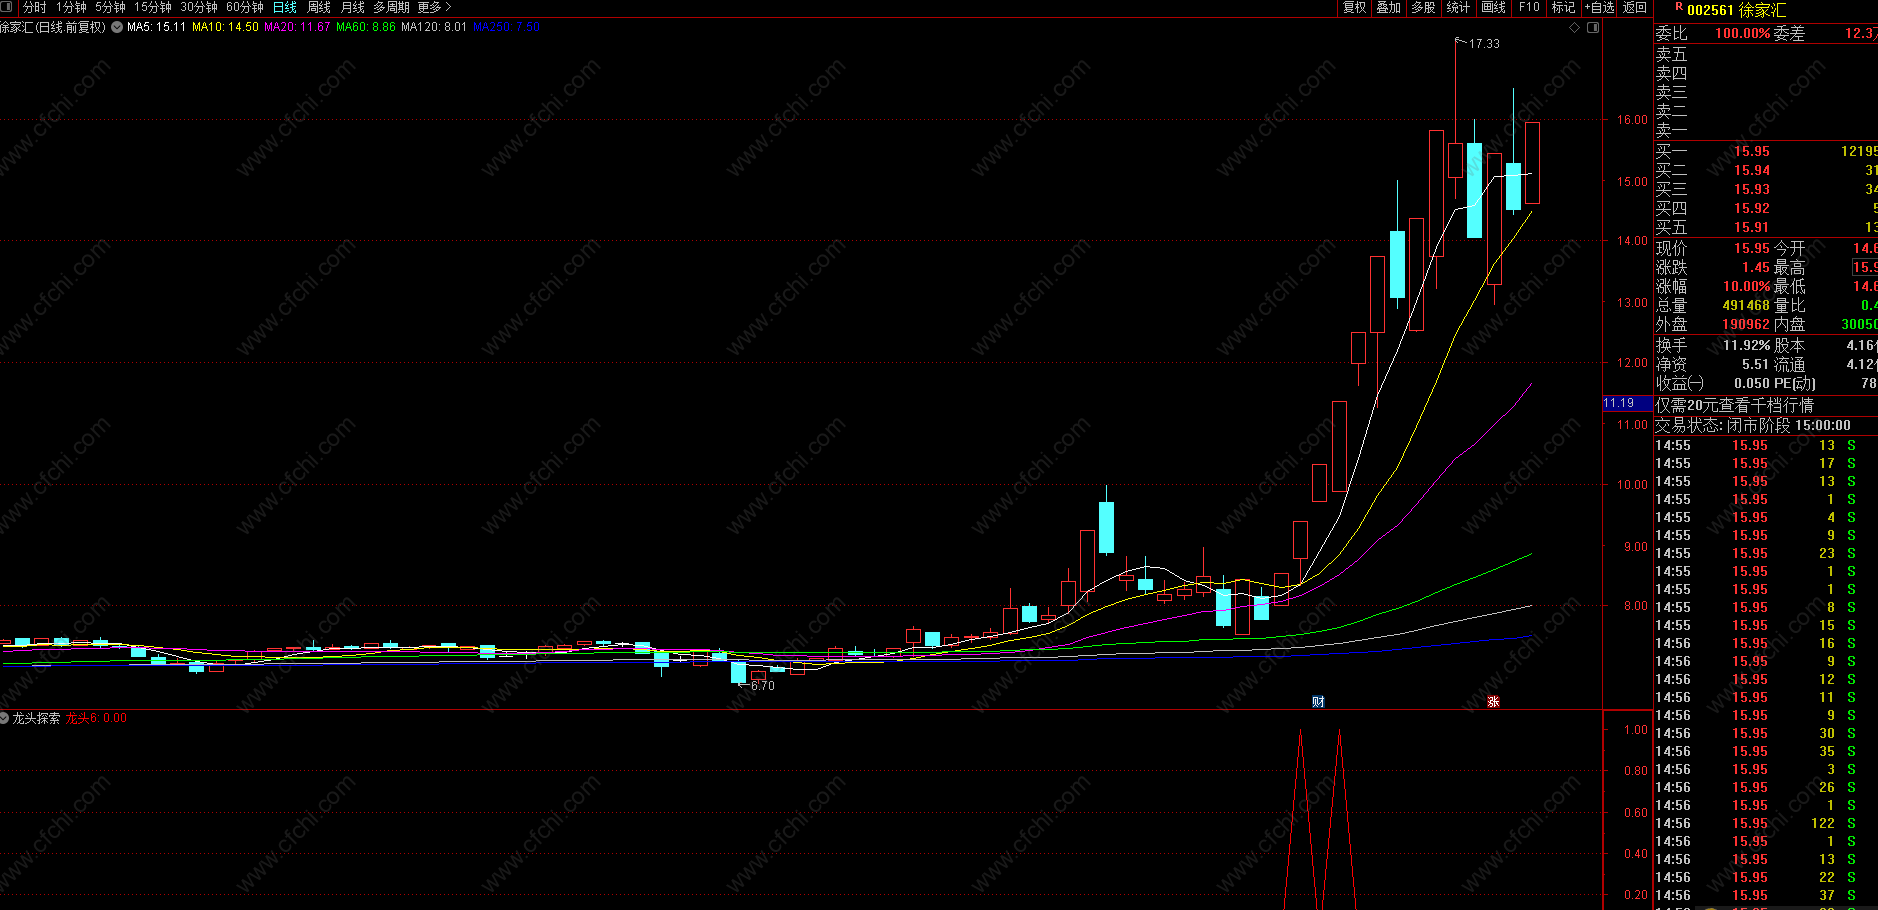Click the 现价 15.95 value

pos(1752,248)
